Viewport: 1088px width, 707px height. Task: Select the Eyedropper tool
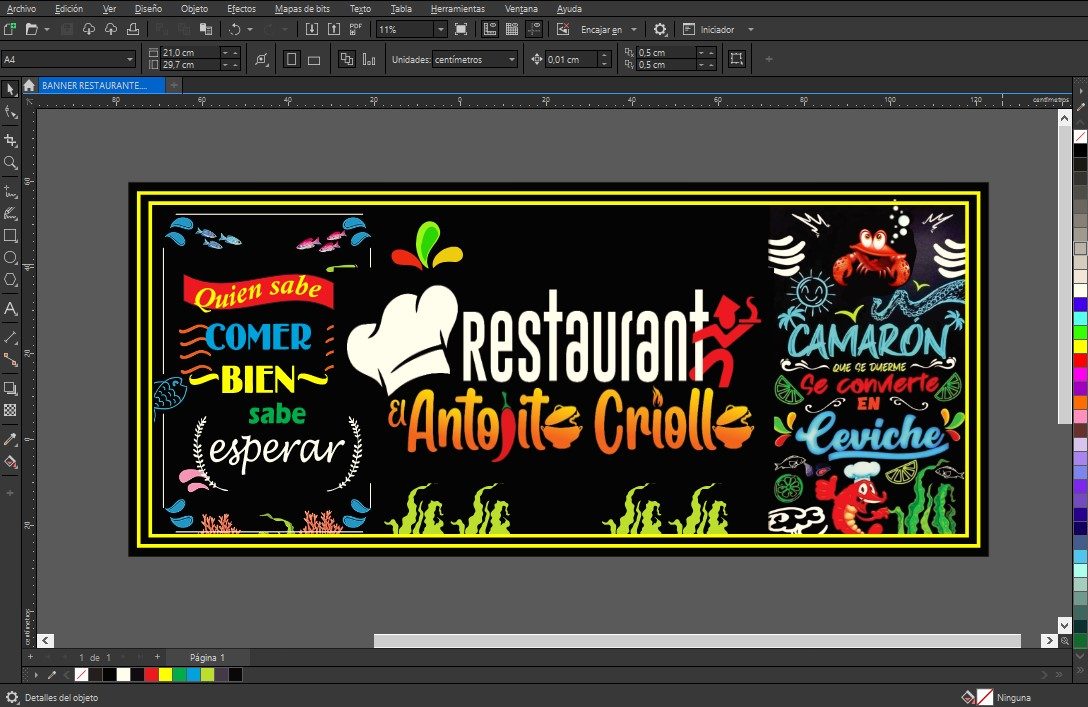11,439
